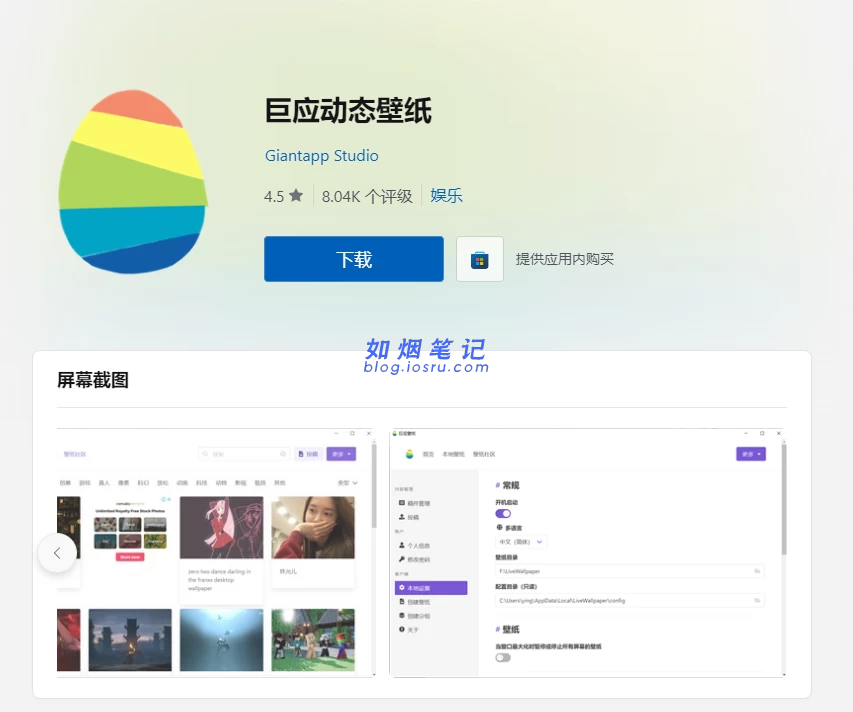Click the search box in gallery screenshot
The width and height of the screenshot is (853, 712).
coord(244,454)
